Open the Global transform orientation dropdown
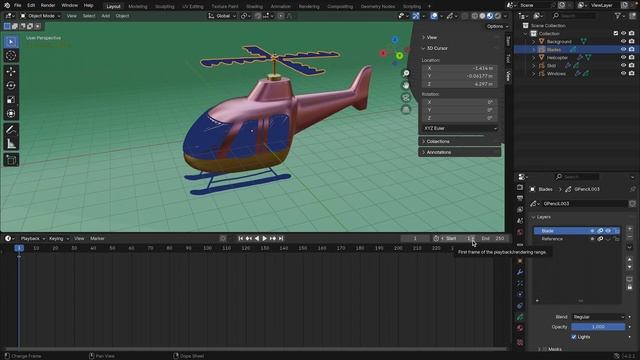640x360 pixels. tap(222, 16)
